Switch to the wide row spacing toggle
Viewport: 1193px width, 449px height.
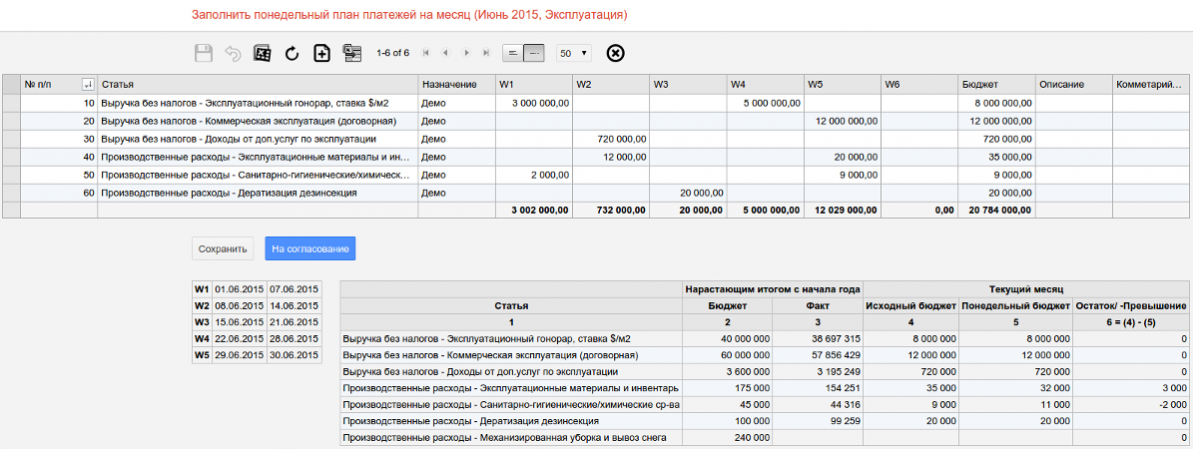pyautogui.click(x=535, y=53)
